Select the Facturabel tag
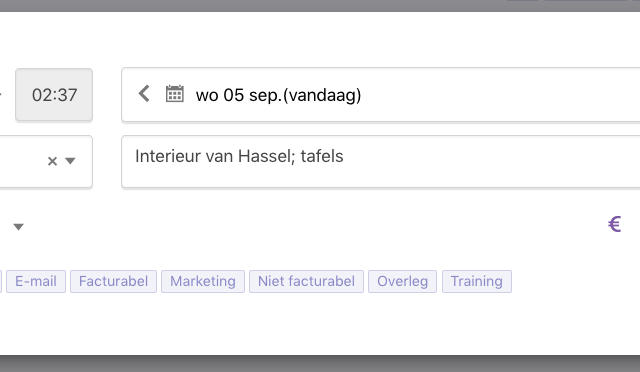The height and width of the screenshot is (372, 640). (x=113, y=281)
